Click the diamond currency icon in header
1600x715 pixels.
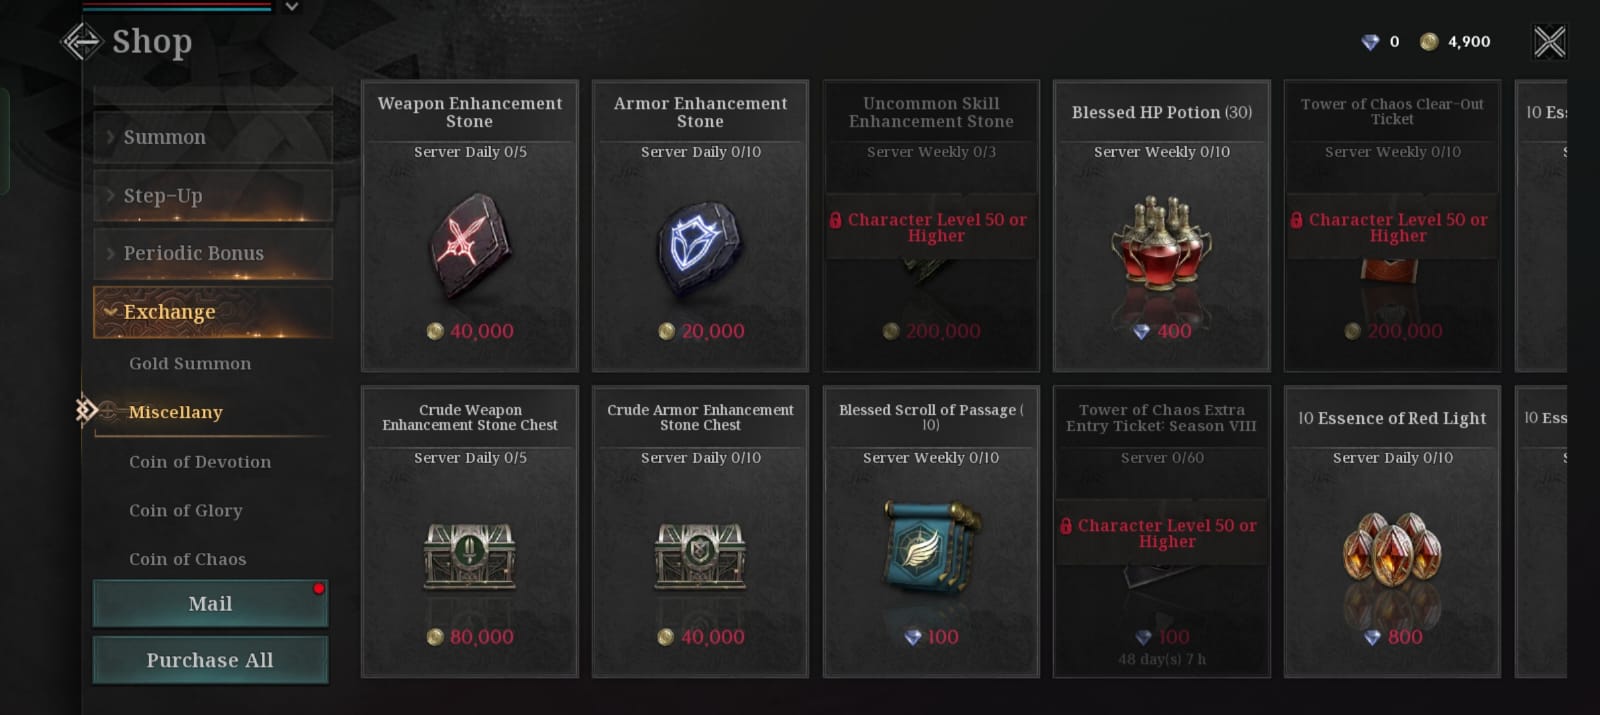[1370, 42]
